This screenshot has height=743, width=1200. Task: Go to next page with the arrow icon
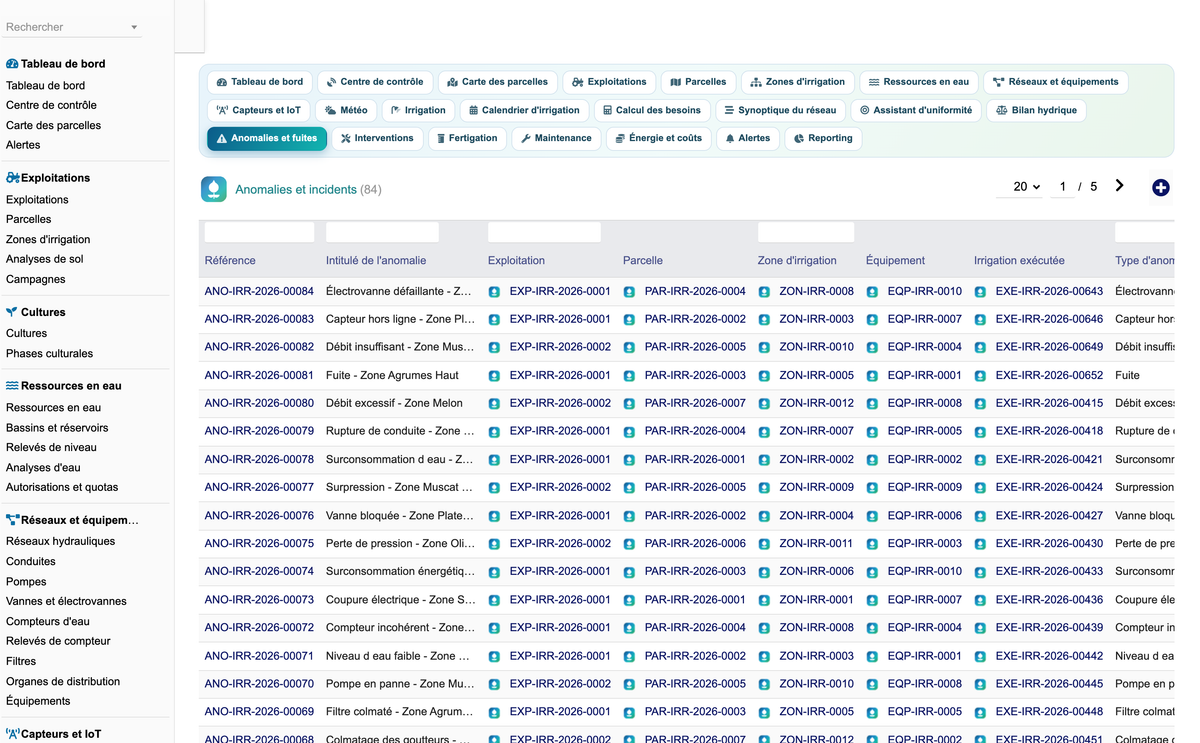[1119, 186]
